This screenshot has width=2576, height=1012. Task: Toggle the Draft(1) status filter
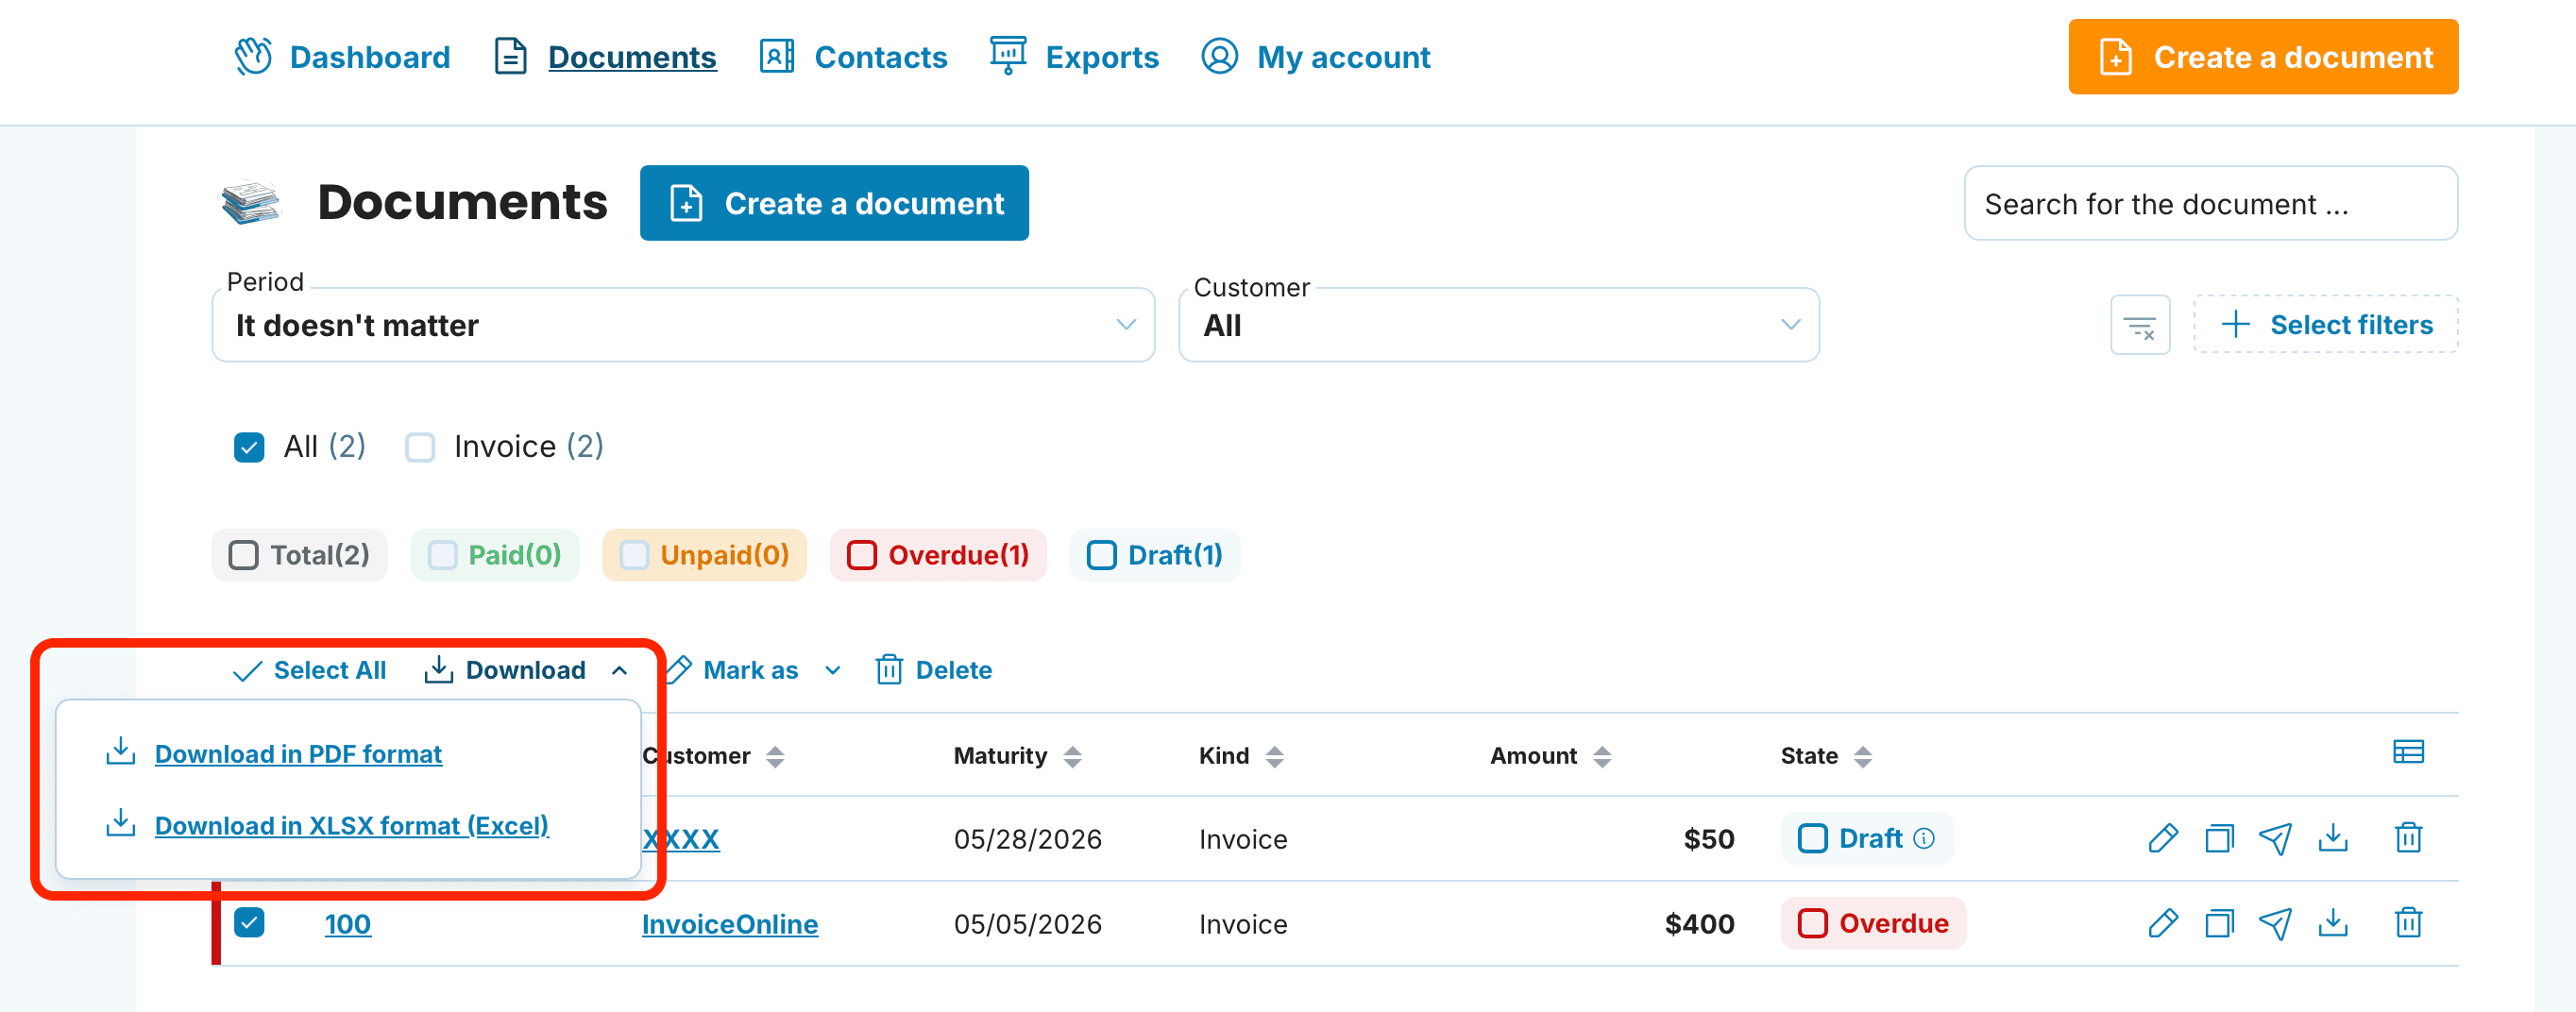pos(1155,555)
